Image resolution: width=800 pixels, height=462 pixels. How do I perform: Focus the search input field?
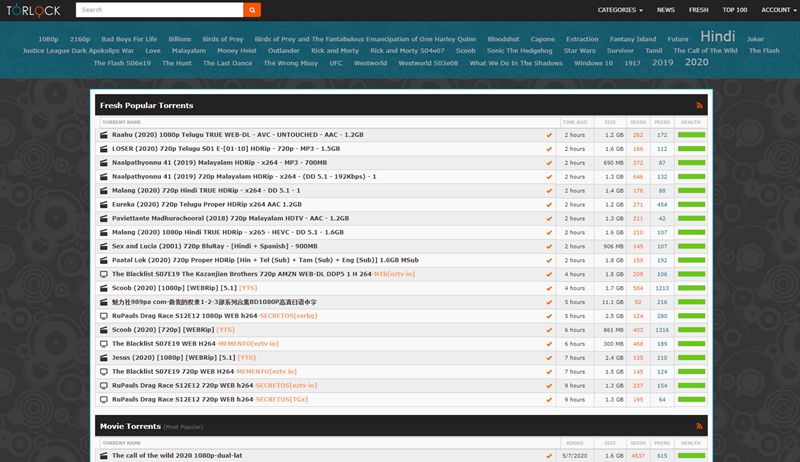160,10
